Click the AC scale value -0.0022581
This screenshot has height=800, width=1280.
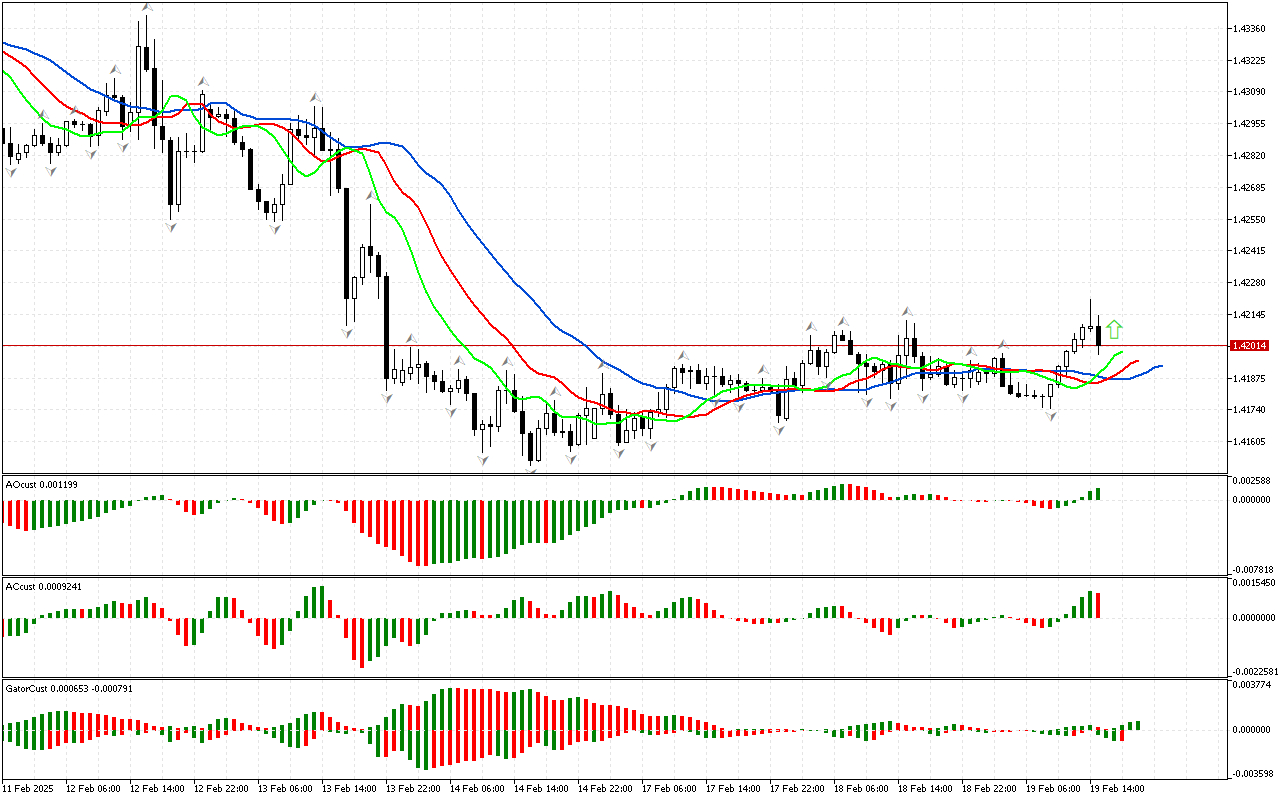1254,671
